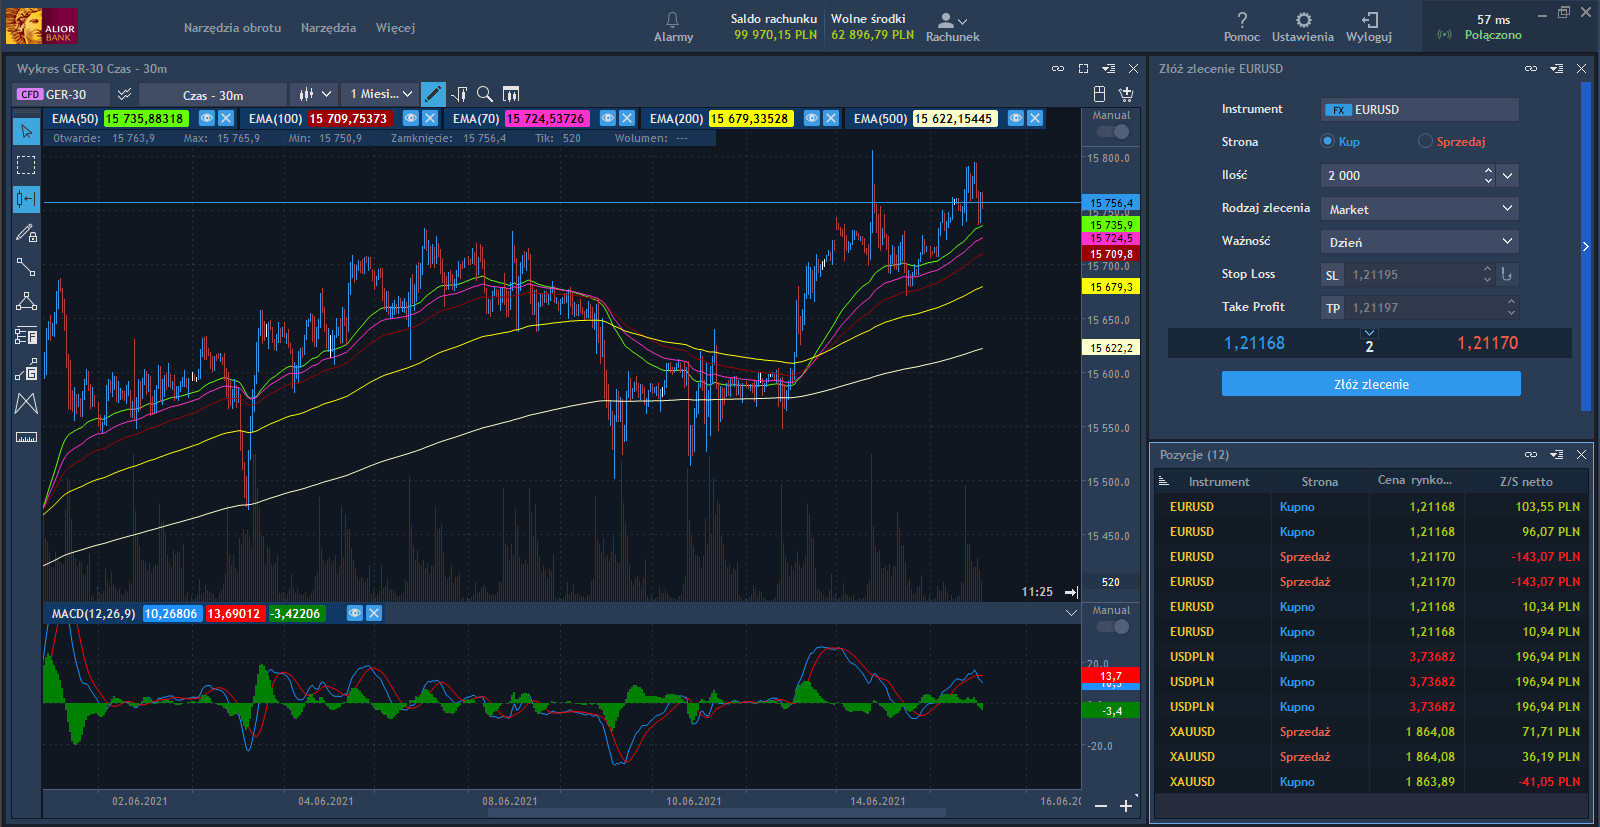Image resolution: width=1600 pixels, height=827 pixels.
Task: Toggle EMA(100) visibility eye
Action: click(411, 118)
